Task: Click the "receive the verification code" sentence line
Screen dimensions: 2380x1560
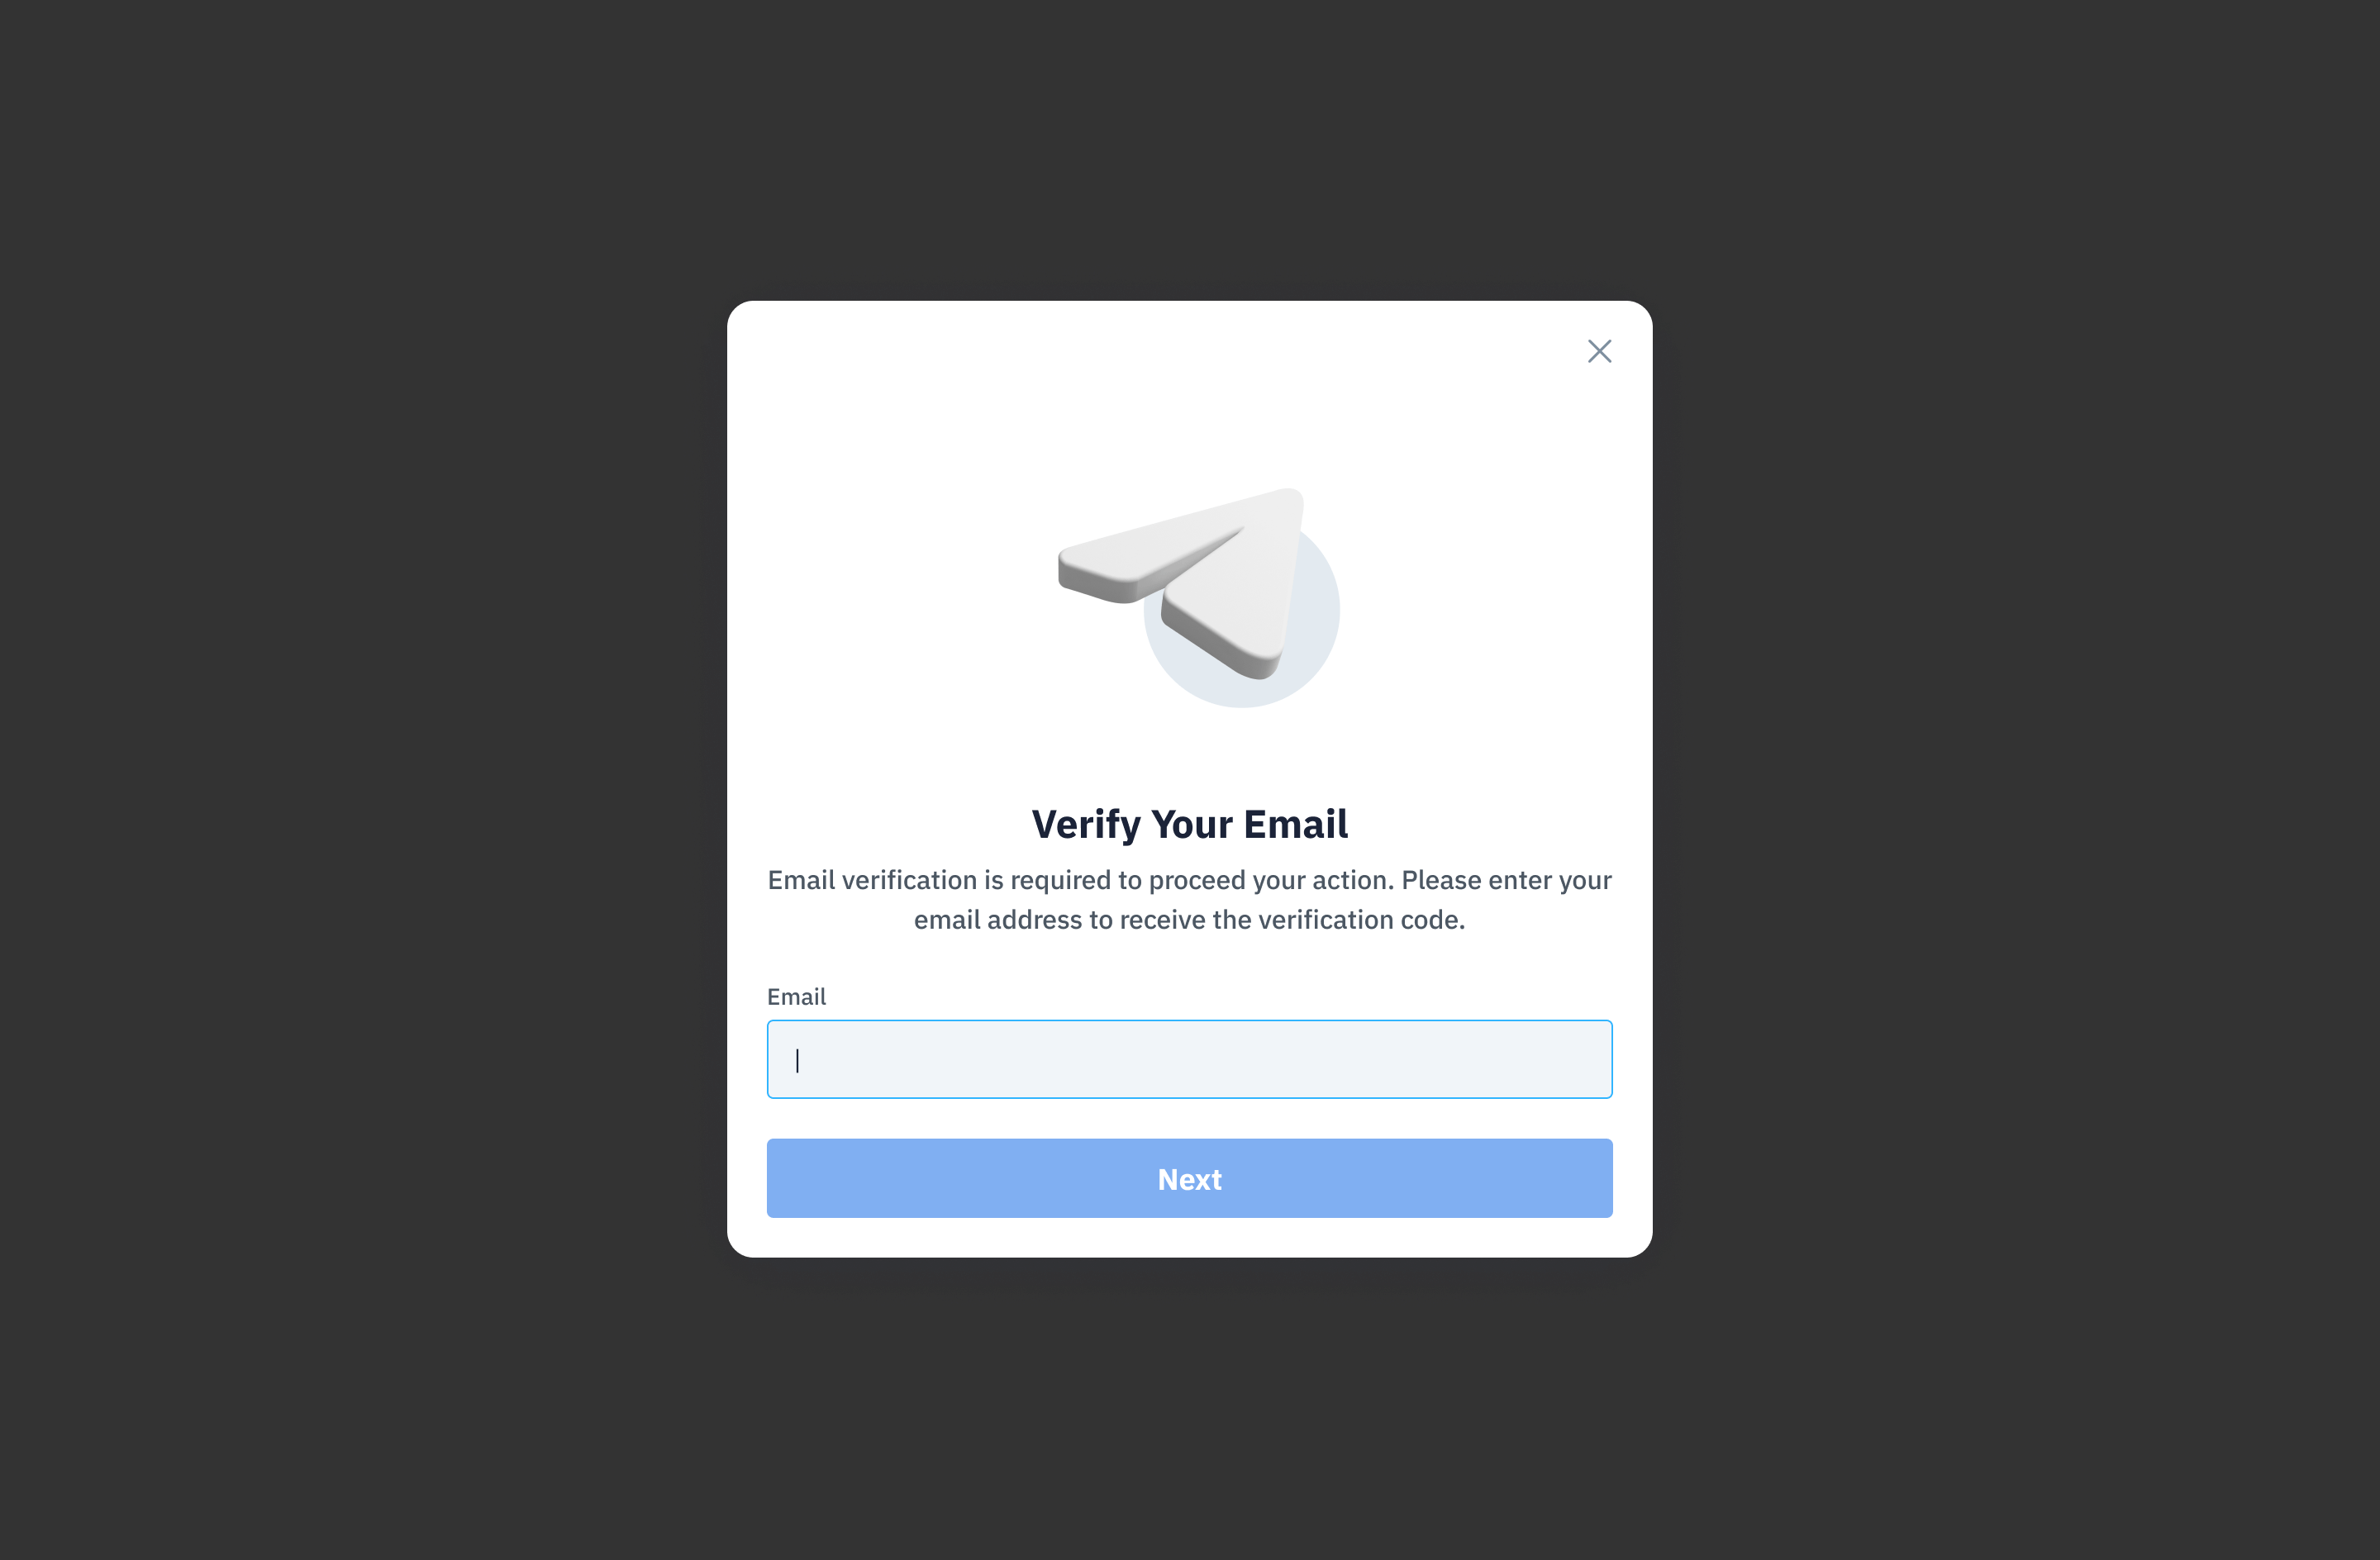Action: (x=1189, y=920)
